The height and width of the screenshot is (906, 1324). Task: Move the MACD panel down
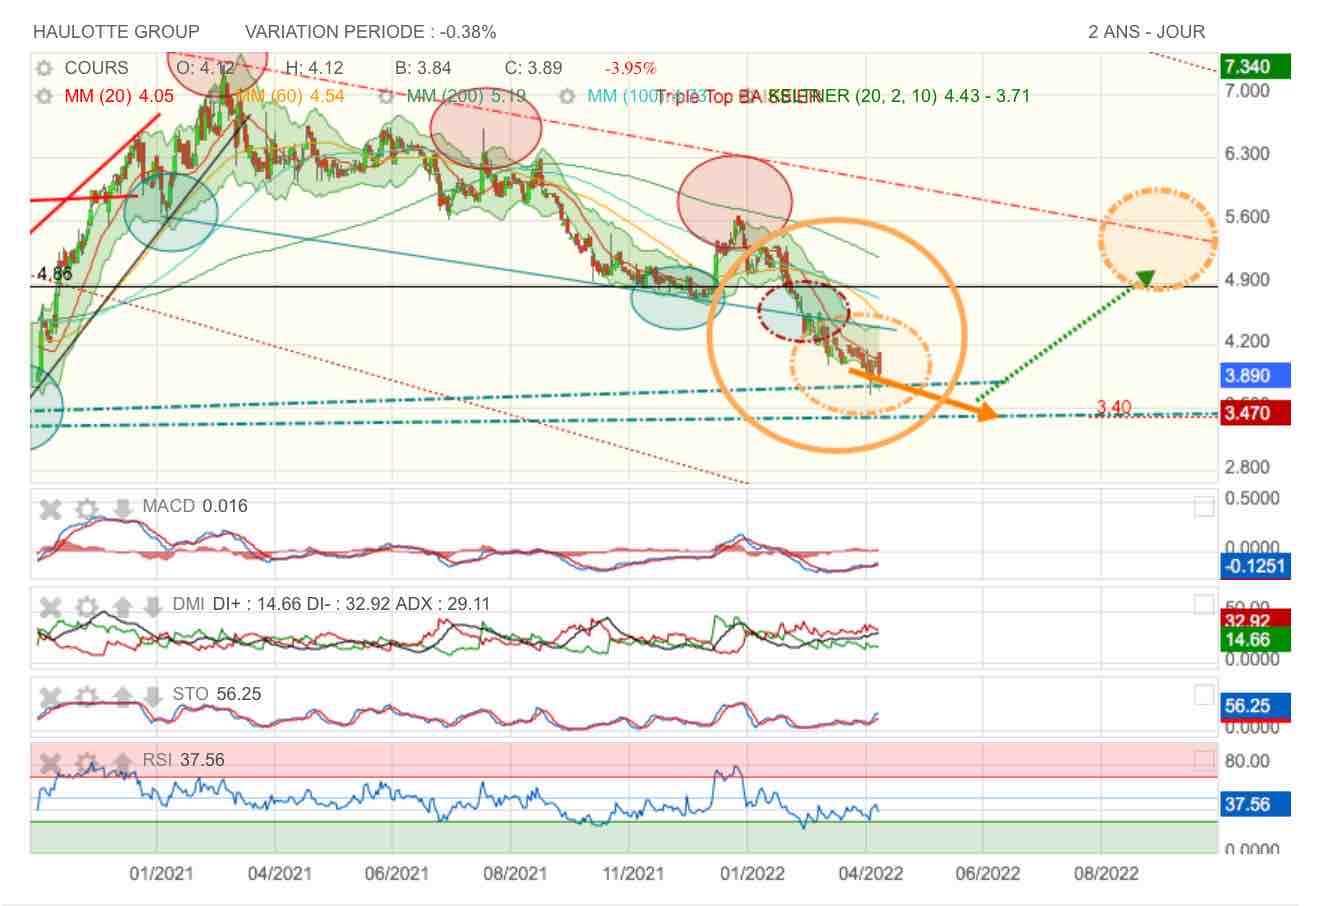point(122,509)
